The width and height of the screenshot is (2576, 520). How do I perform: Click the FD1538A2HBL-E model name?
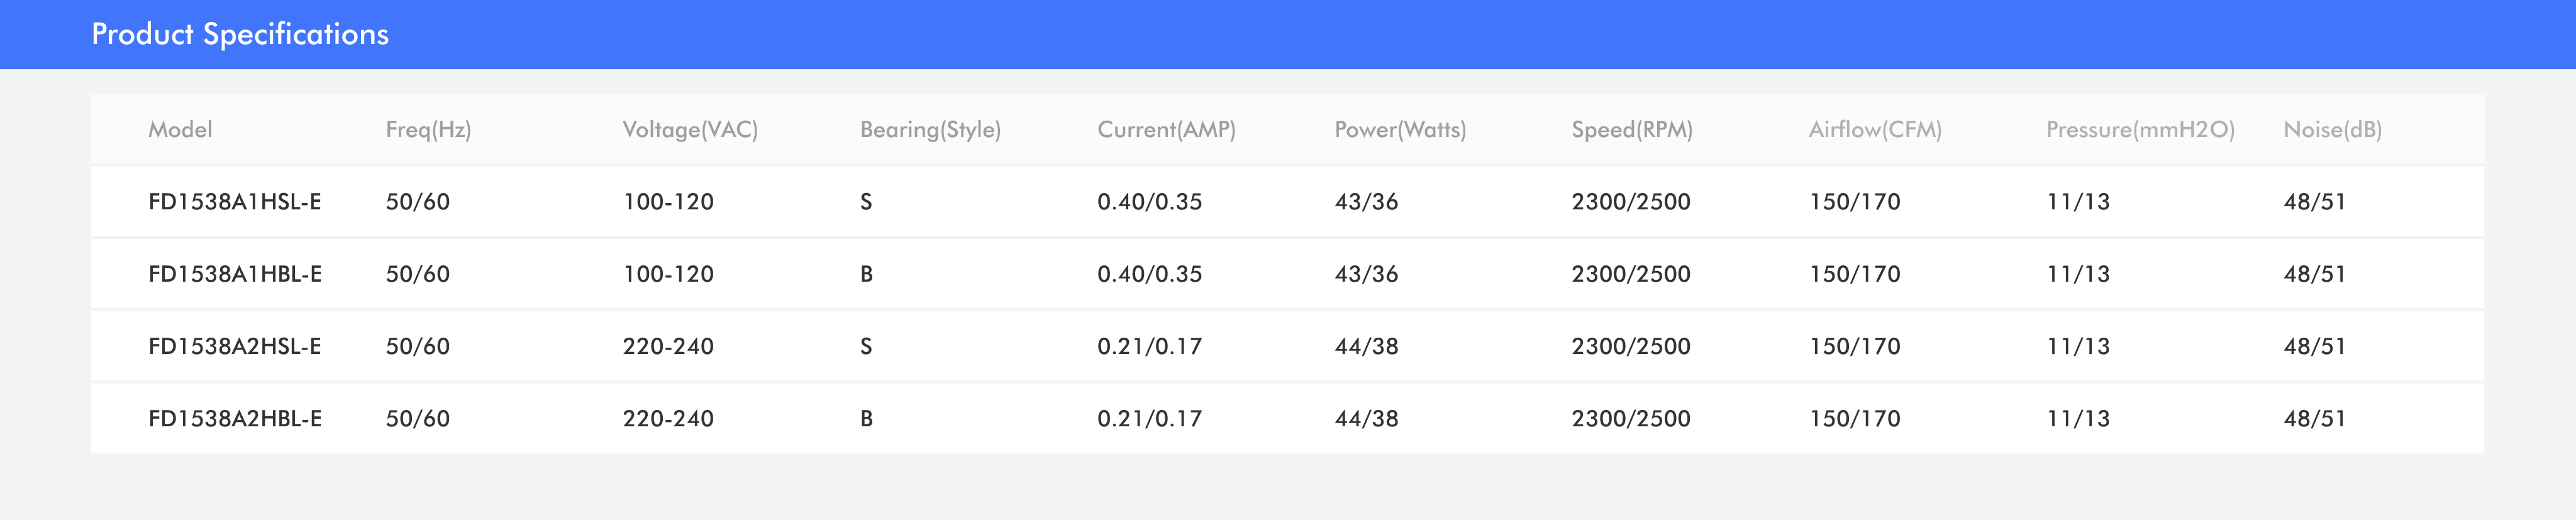[235, 418]
